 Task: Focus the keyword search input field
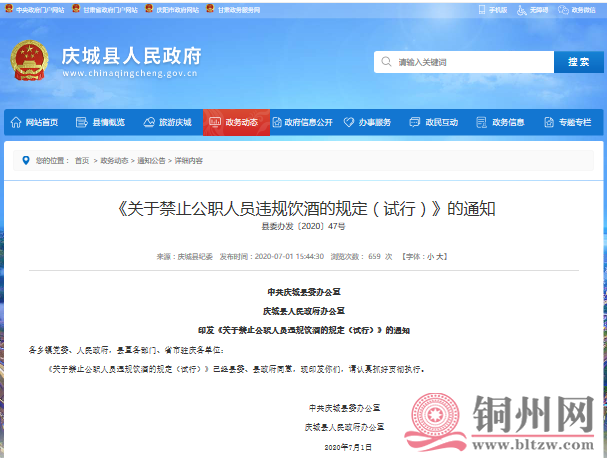pos(464,62)
